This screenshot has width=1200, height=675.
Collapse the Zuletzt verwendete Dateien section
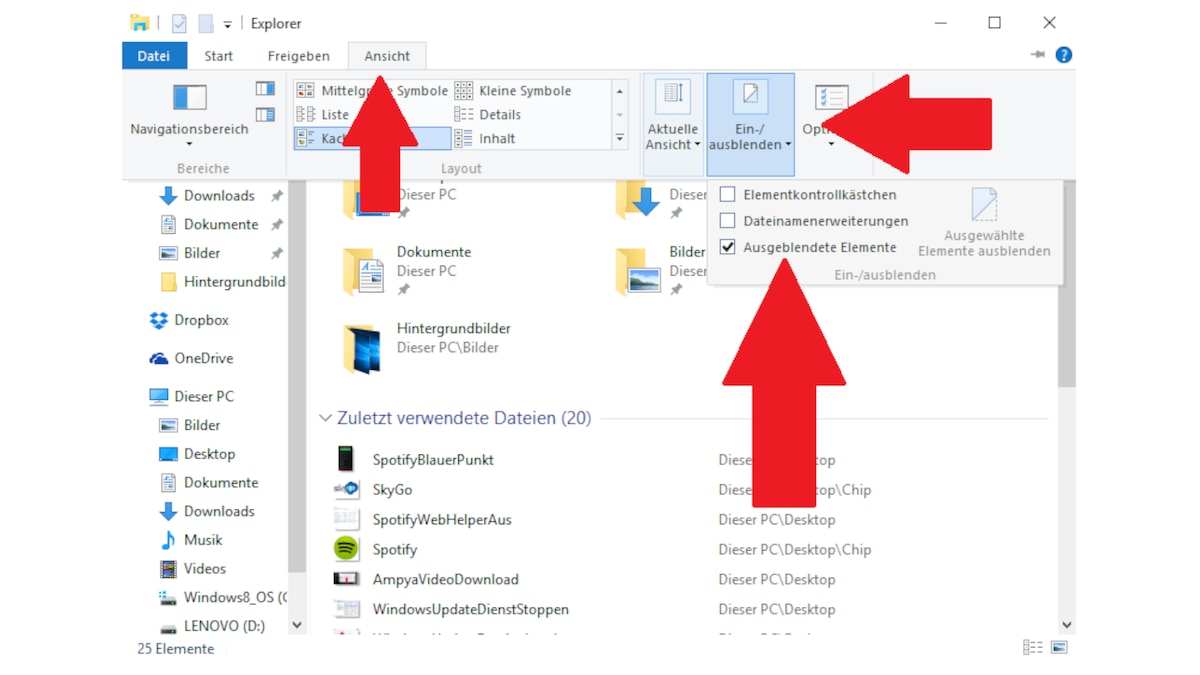pos(324,418)
